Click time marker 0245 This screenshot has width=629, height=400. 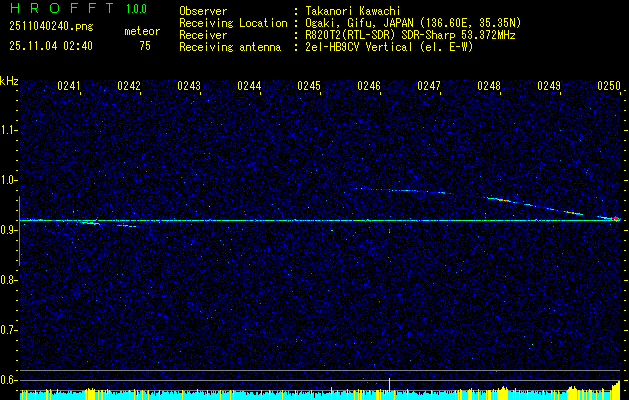(x=309, y=86)
